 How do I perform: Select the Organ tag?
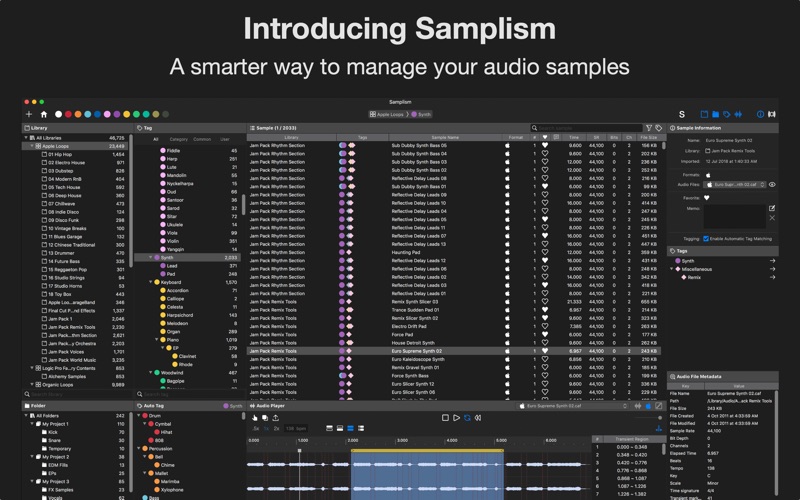pos(173,332)
